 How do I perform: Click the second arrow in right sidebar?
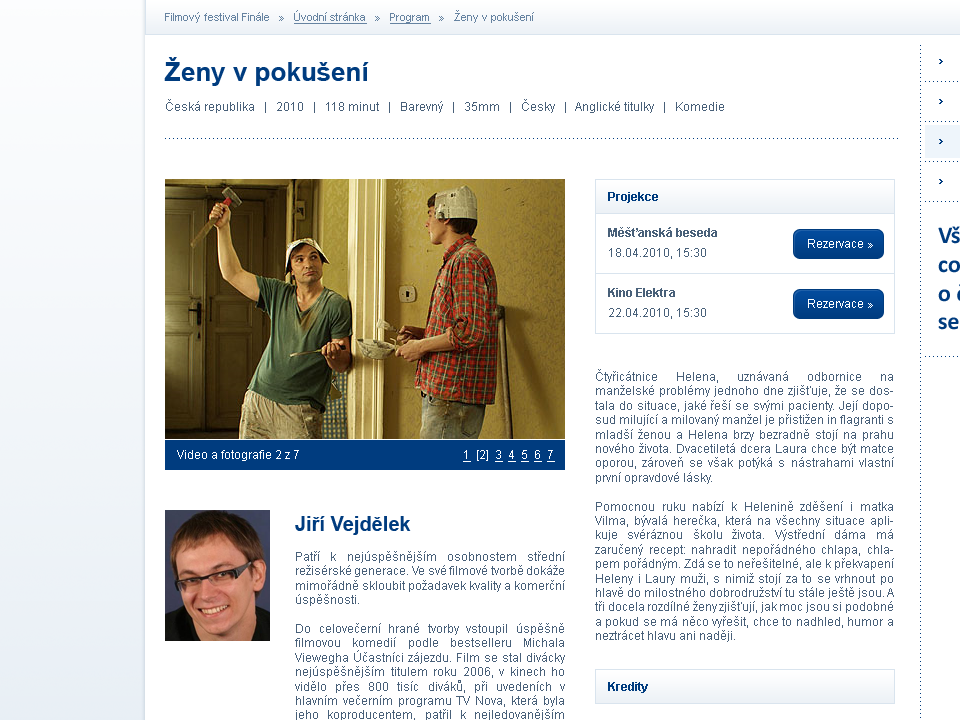click(x=941, y=101)
